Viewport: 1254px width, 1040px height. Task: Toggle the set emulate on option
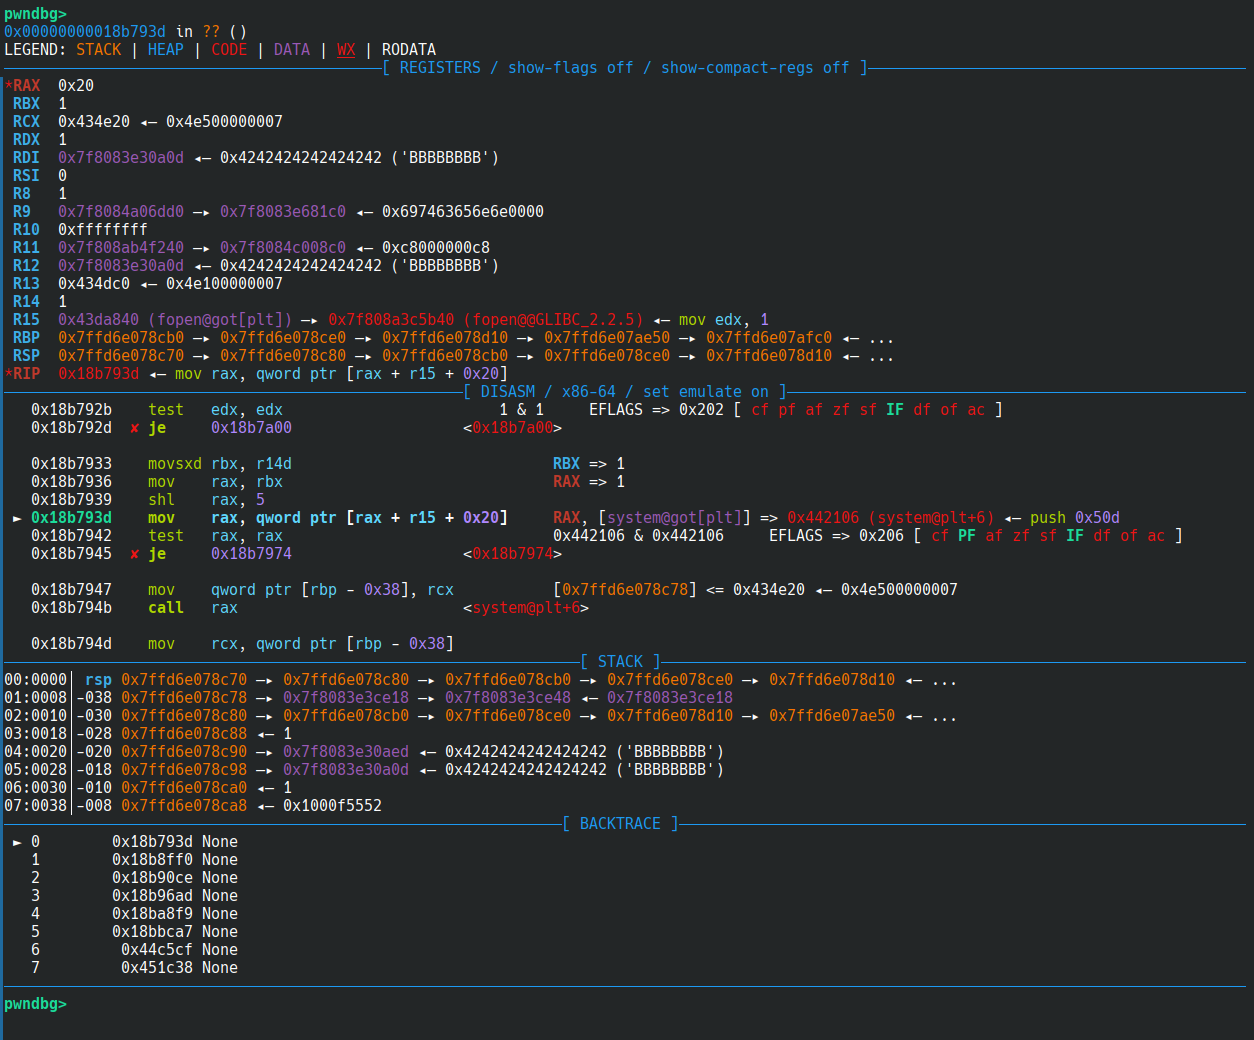coord(705,392)
